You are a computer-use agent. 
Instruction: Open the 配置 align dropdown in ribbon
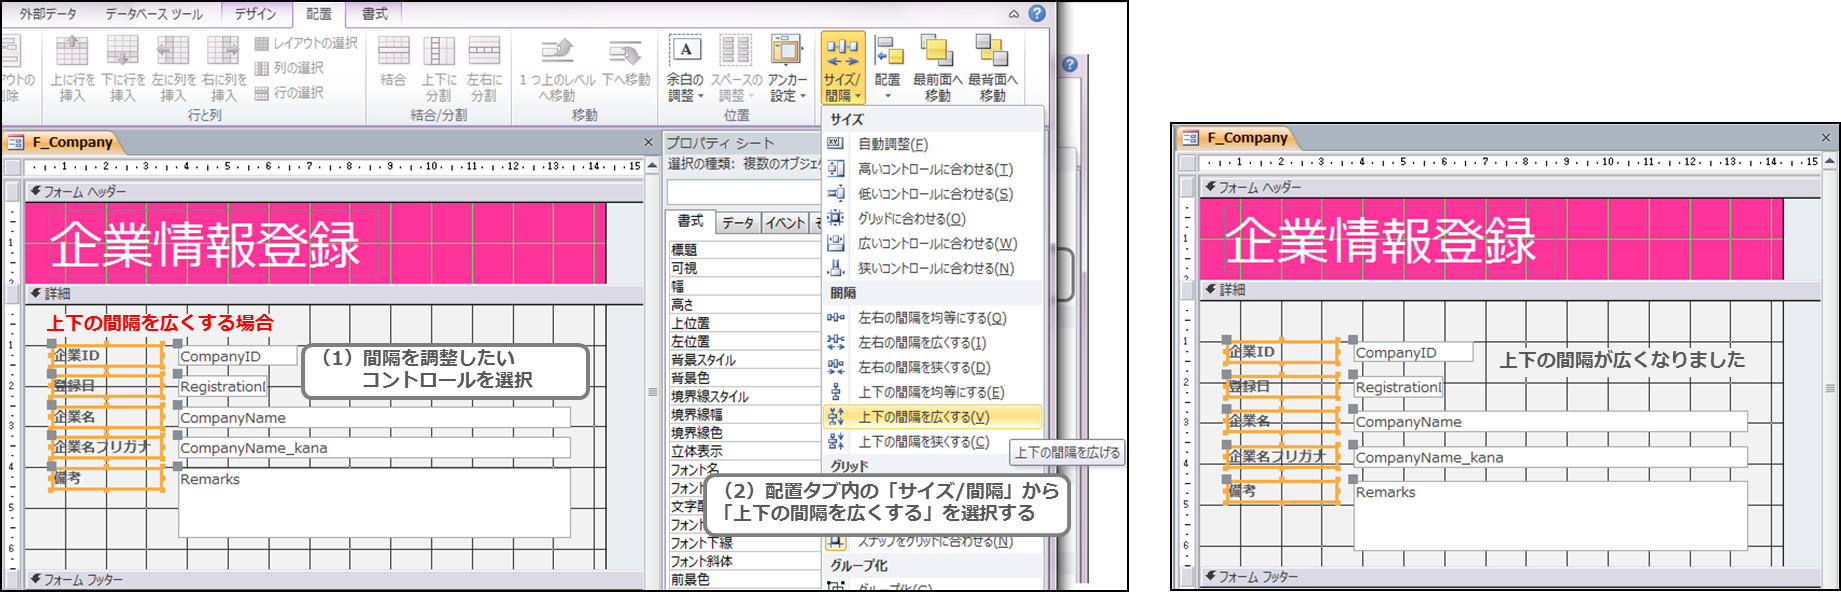(887, 68)
